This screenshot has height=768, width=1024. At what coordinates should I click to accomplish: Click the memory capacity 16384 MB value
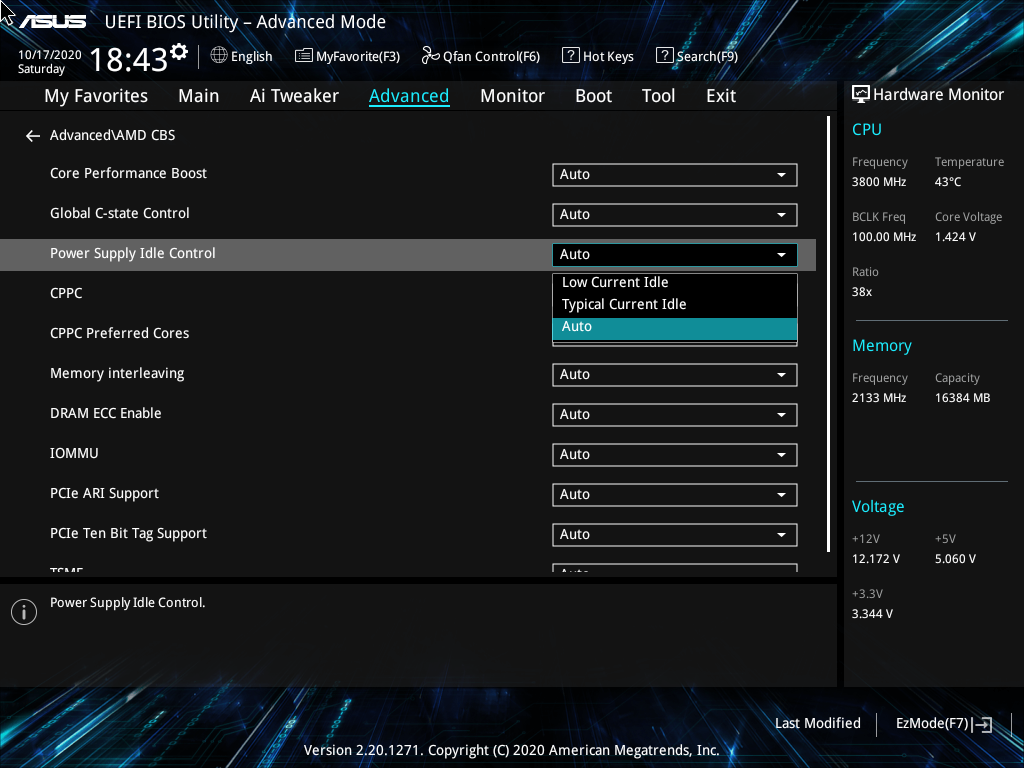click(x=962, y=398)
